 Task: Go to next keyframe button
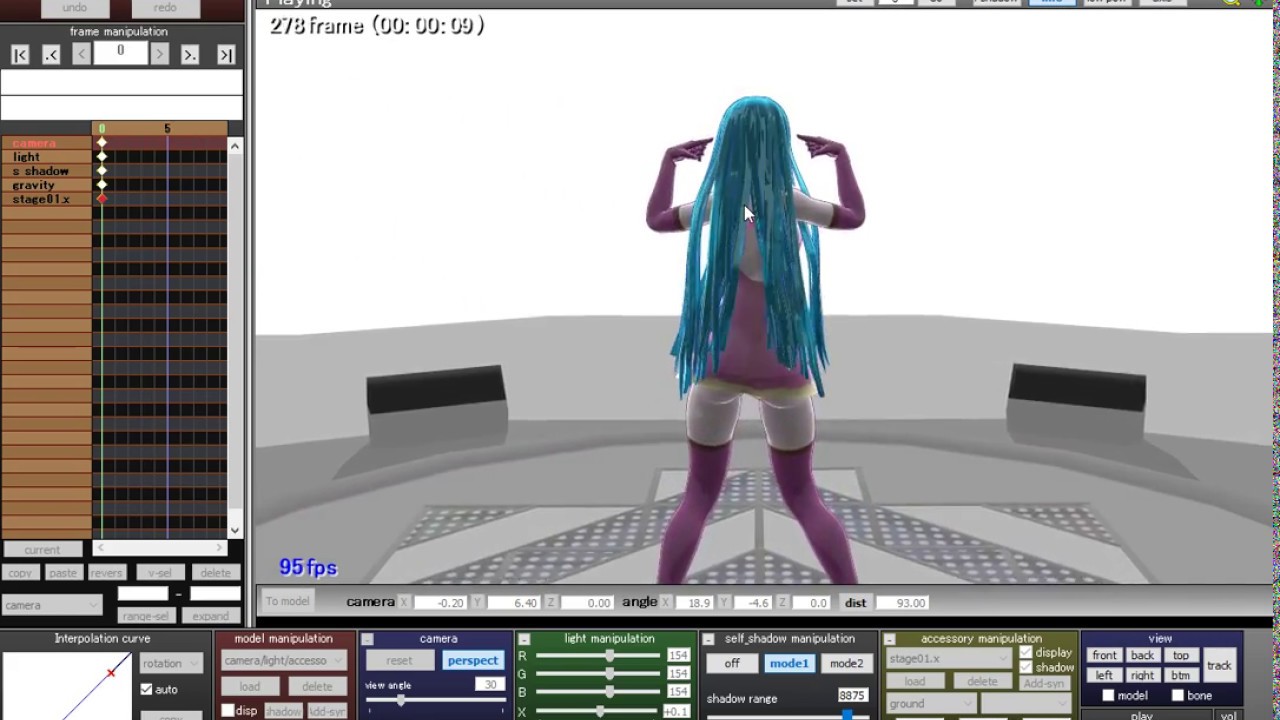190,55
